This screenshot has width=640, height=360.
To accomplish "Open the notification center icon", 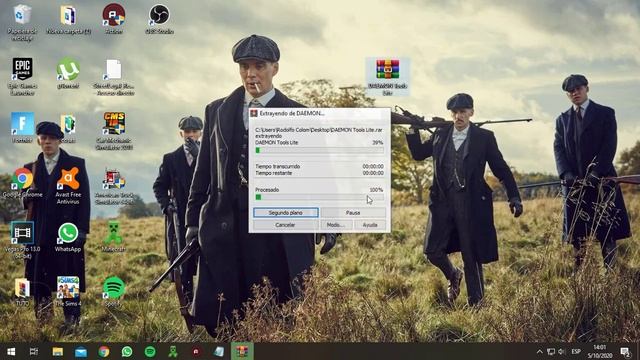I will 625,351.
